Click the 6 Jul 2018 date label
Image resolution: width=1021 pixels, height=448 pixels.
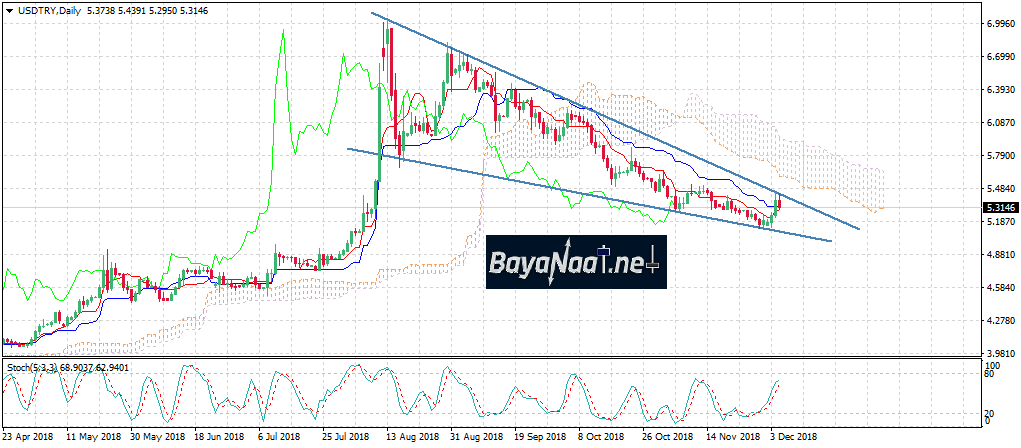click(x=280, y=438)
